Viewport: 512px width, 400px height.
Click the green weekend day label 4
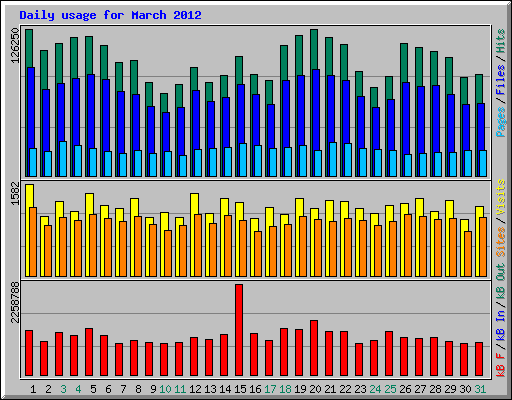78,389
